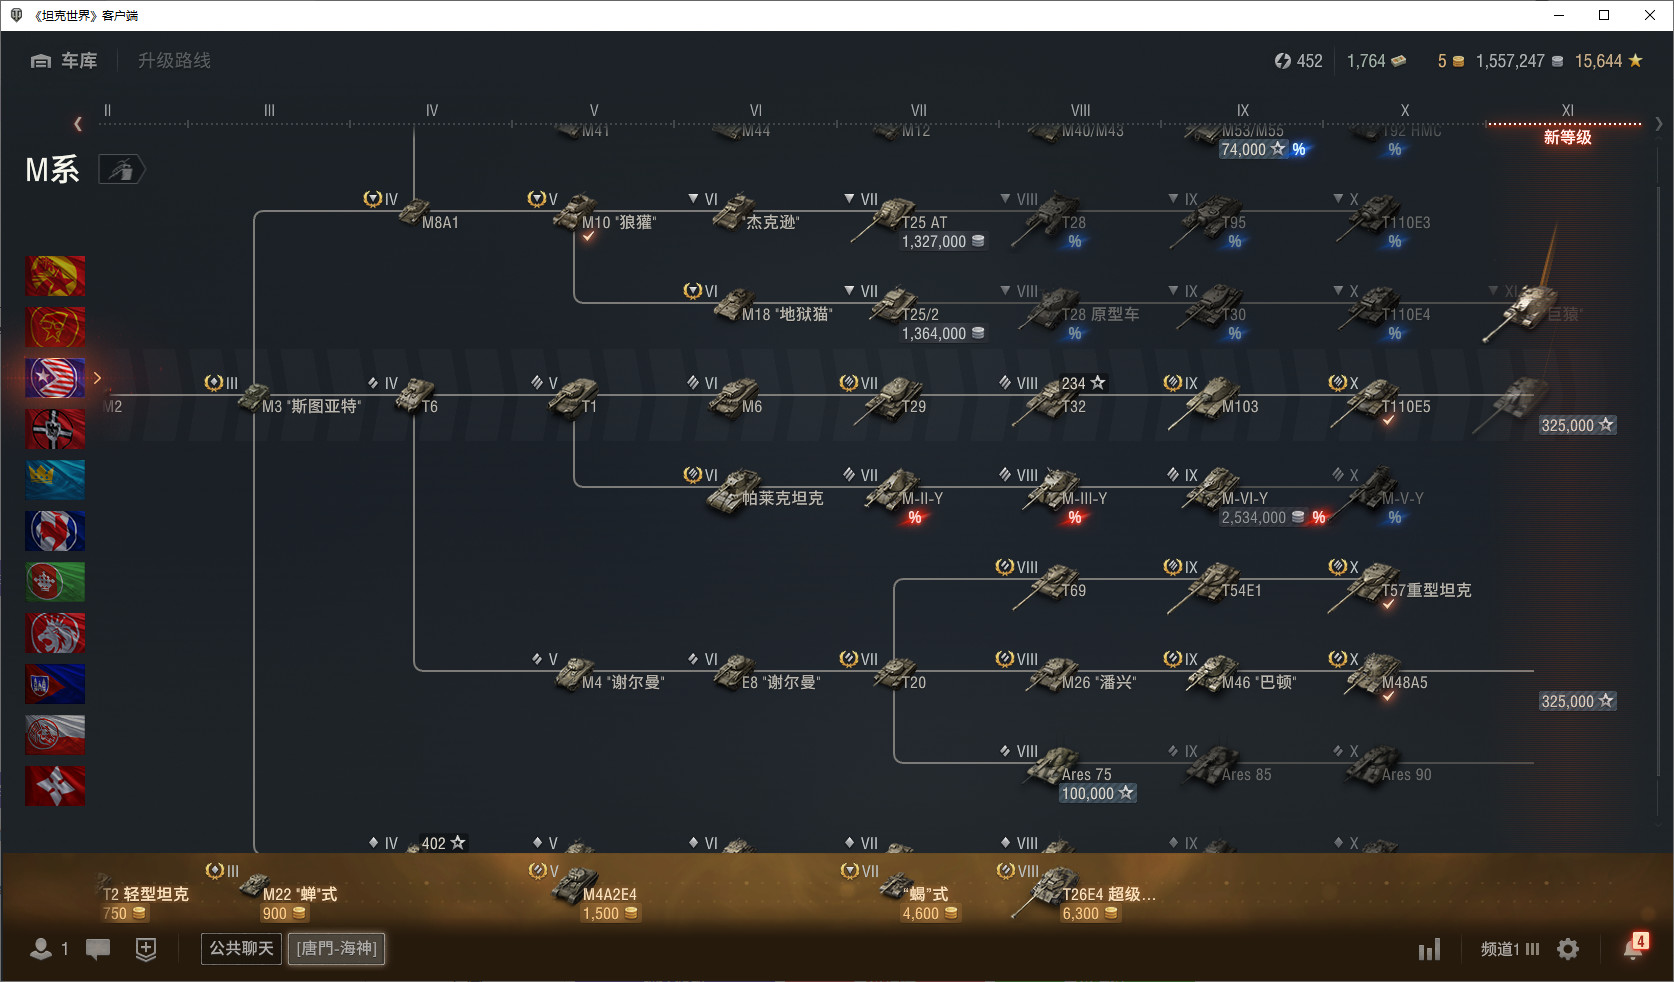
Task: Open settings gear icon
Action: click(1568, 949)
